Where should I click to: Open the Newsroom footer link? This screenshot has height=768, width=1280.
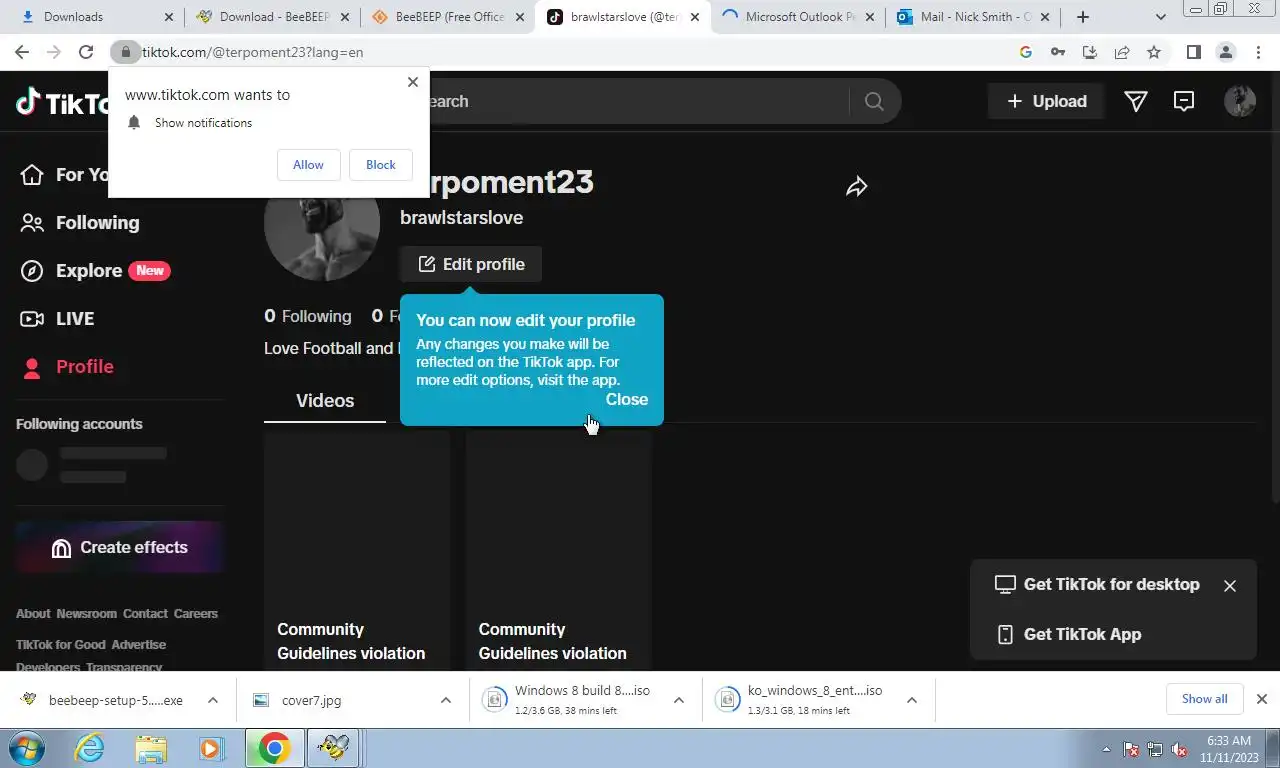87,614
